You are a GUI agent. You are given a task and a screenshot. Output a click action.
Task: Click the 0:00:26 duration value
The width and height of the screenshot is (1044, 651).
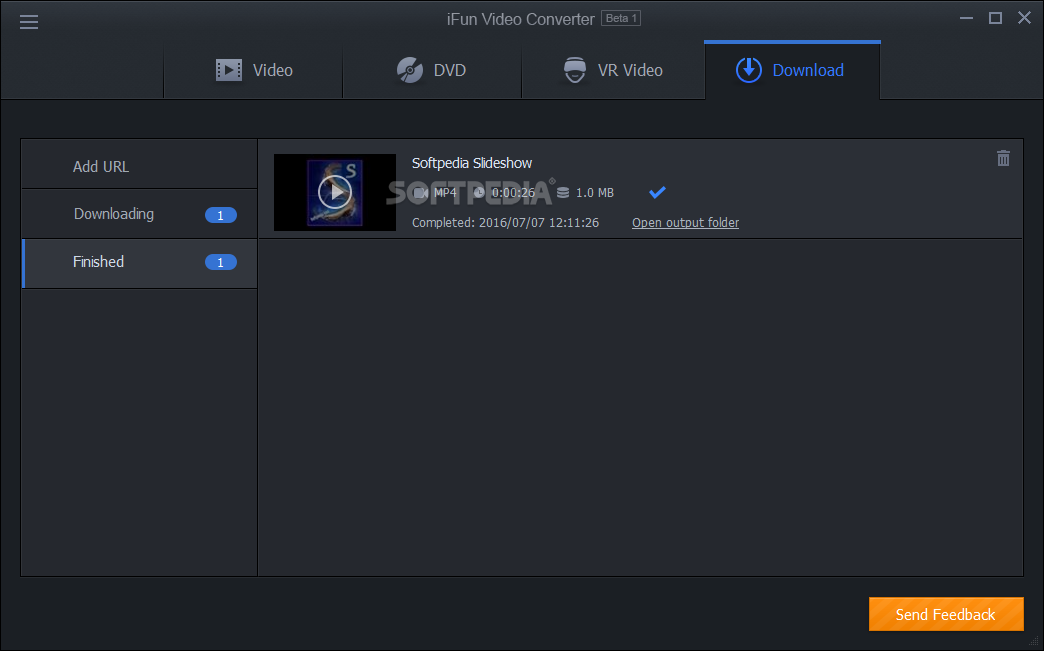513,192
